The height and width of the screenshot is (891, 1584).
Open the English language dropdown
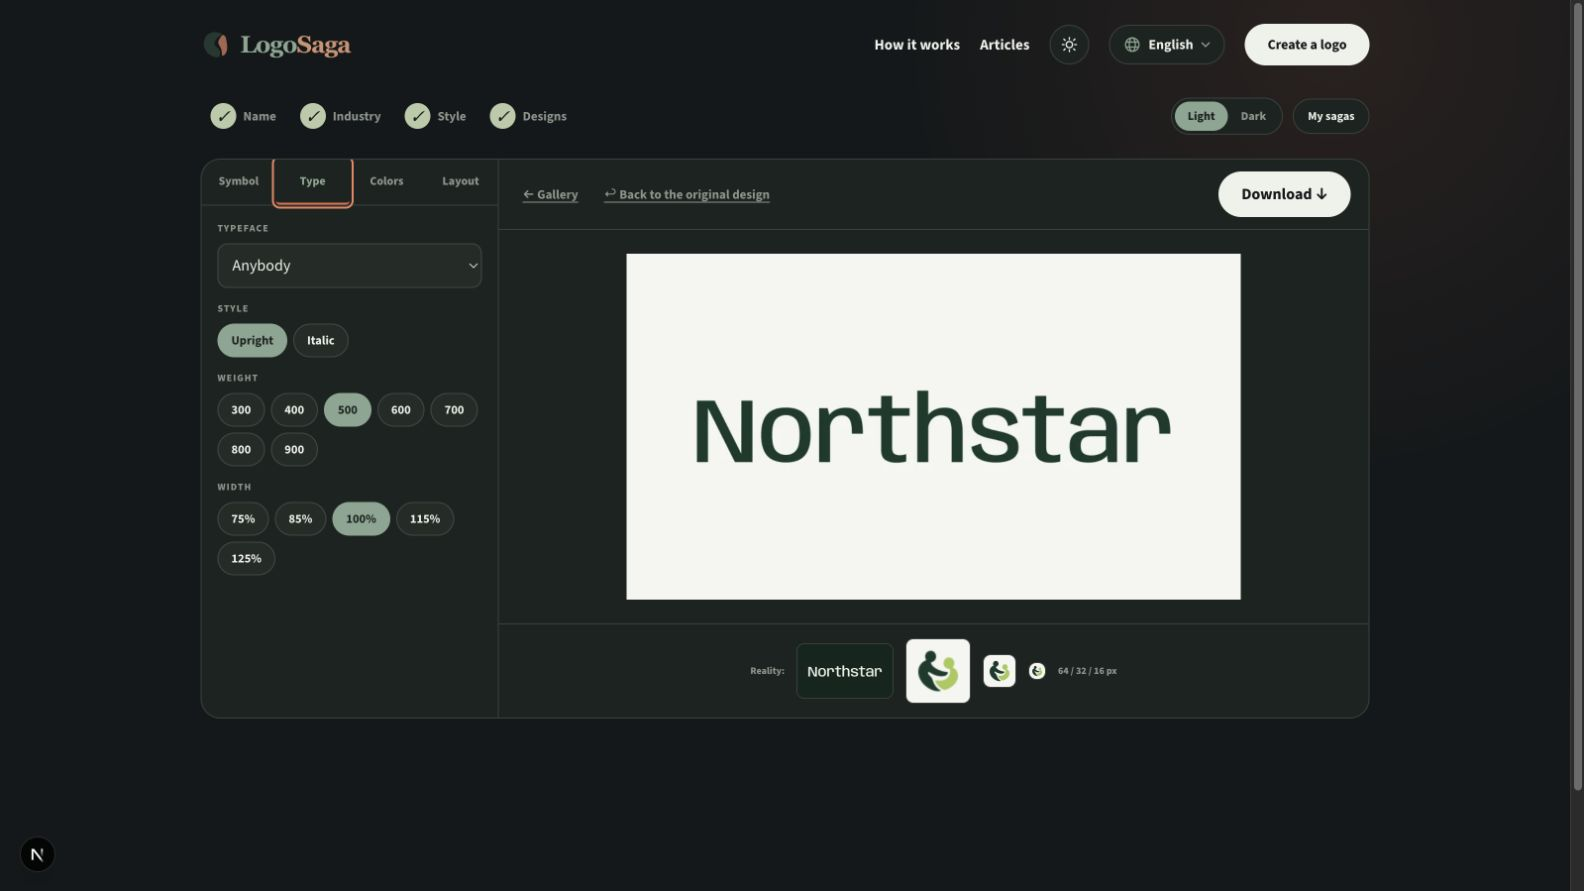tap(1167, 45)
